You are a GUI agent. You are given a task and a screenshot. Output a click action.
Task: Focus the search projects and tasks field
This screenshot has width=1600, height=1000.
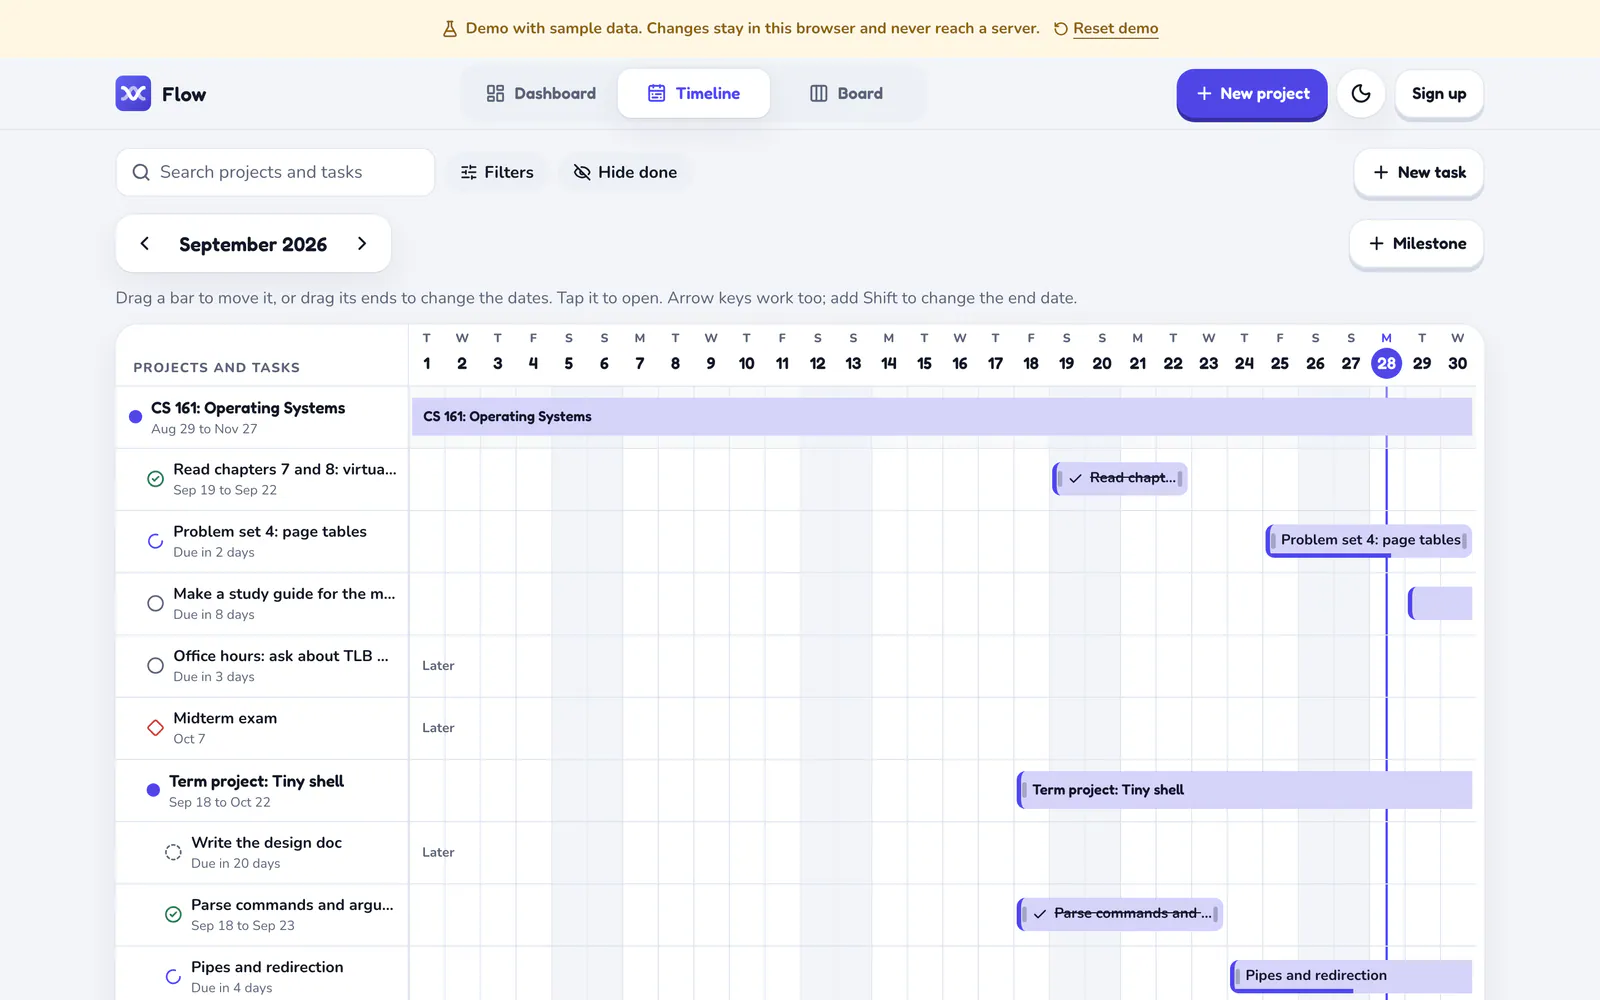[x=275, y=172]
